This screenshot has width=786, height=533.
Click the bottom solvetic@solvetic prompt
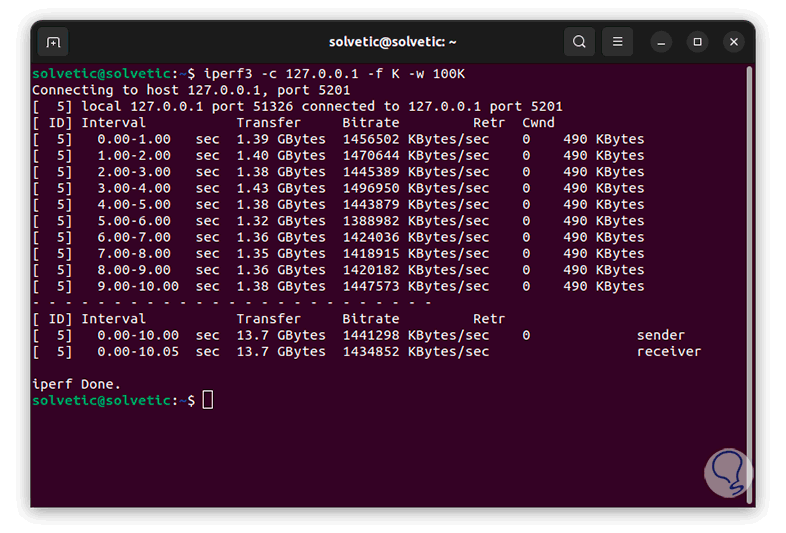click(102, 401)
